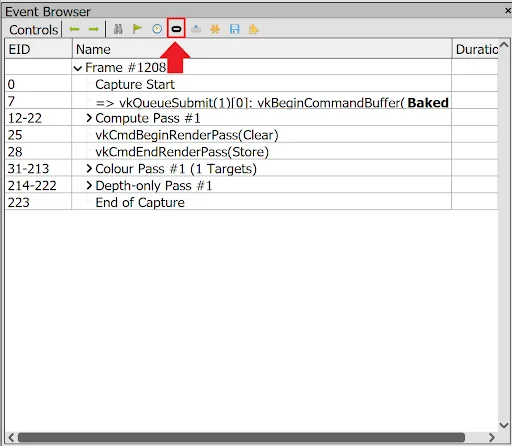
Task: Click the clock time durations icon
Action: pos(157,29)
